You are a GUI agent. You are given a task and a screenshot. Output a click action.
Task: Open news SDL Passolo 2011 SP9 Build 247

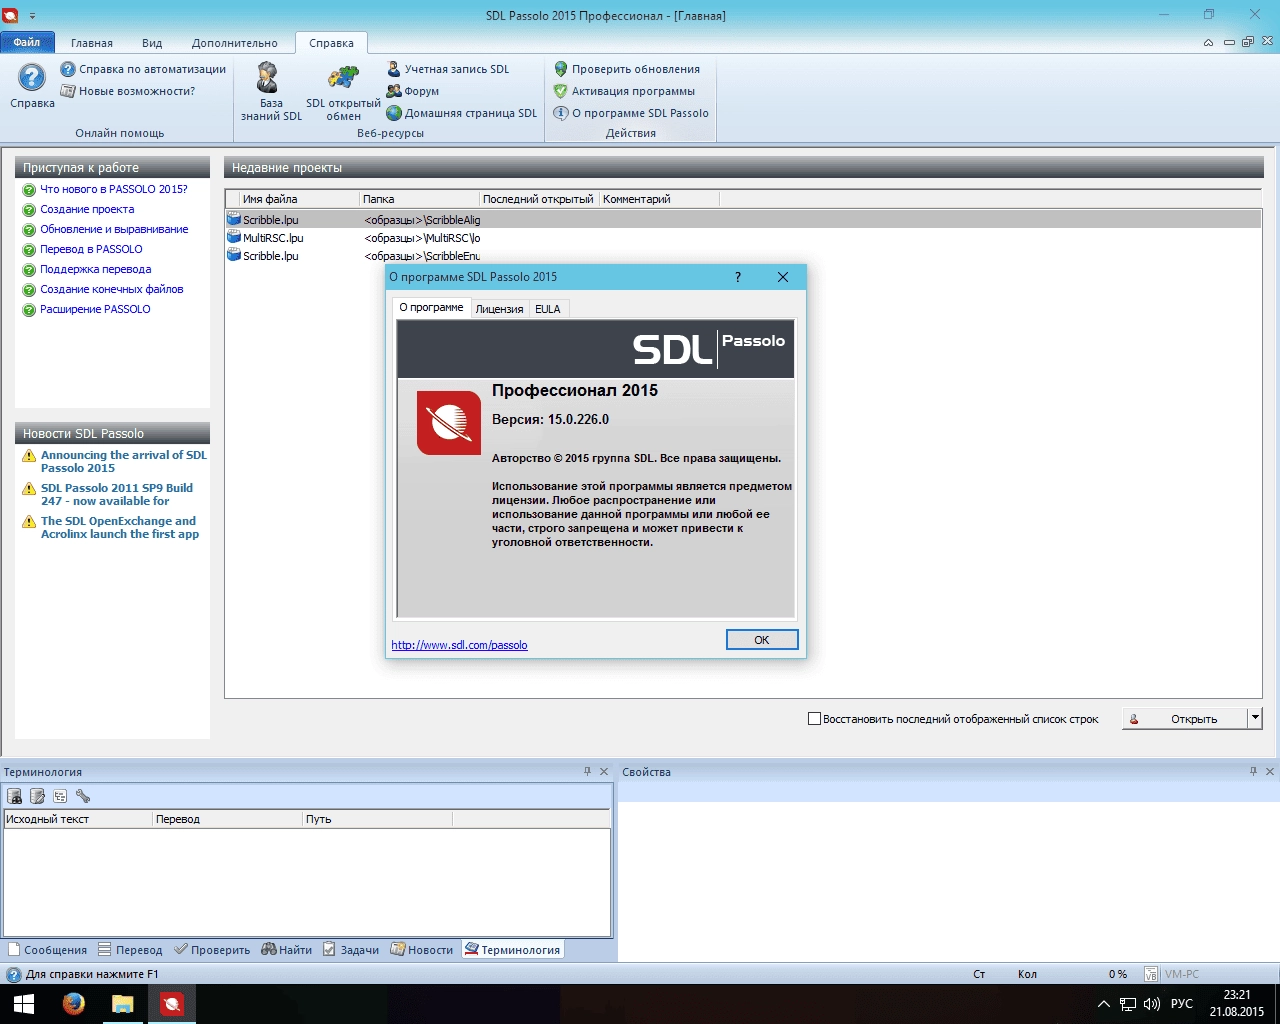click(117, 494)
